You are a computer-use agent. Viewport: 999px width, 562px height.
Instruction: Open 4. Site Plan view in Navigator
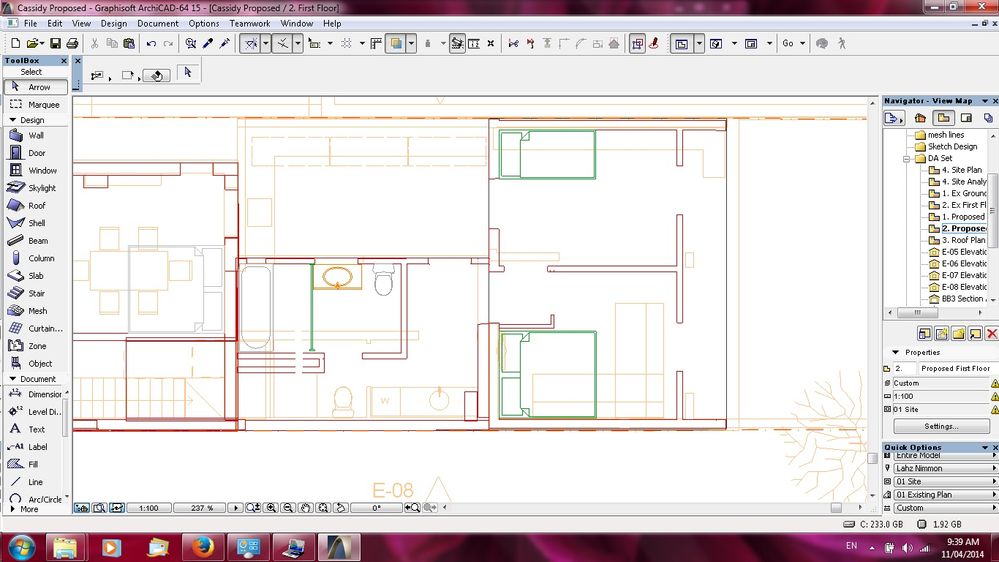pyautogui.click(x=961, y=170)
